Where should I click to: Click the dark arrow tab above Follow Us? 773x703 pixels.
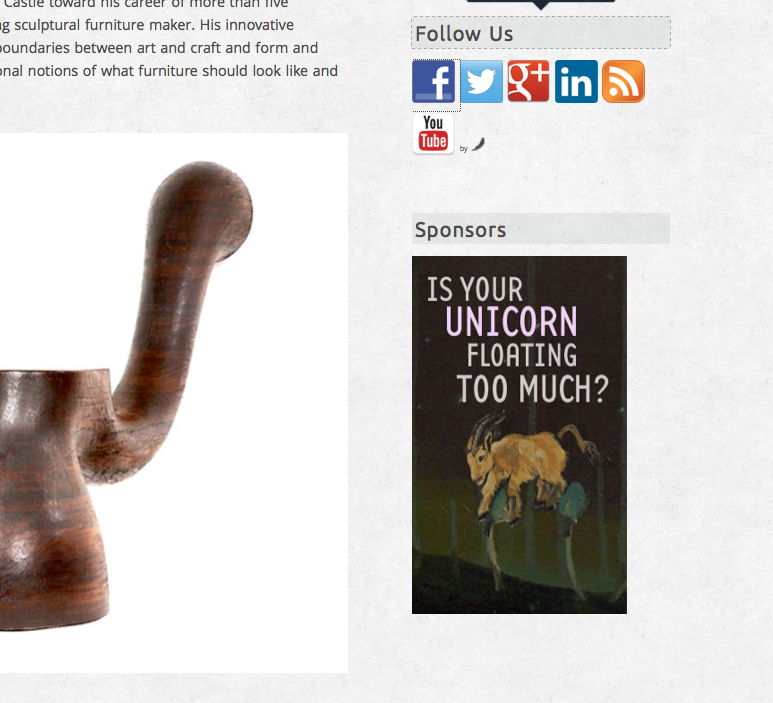point(541,4)
